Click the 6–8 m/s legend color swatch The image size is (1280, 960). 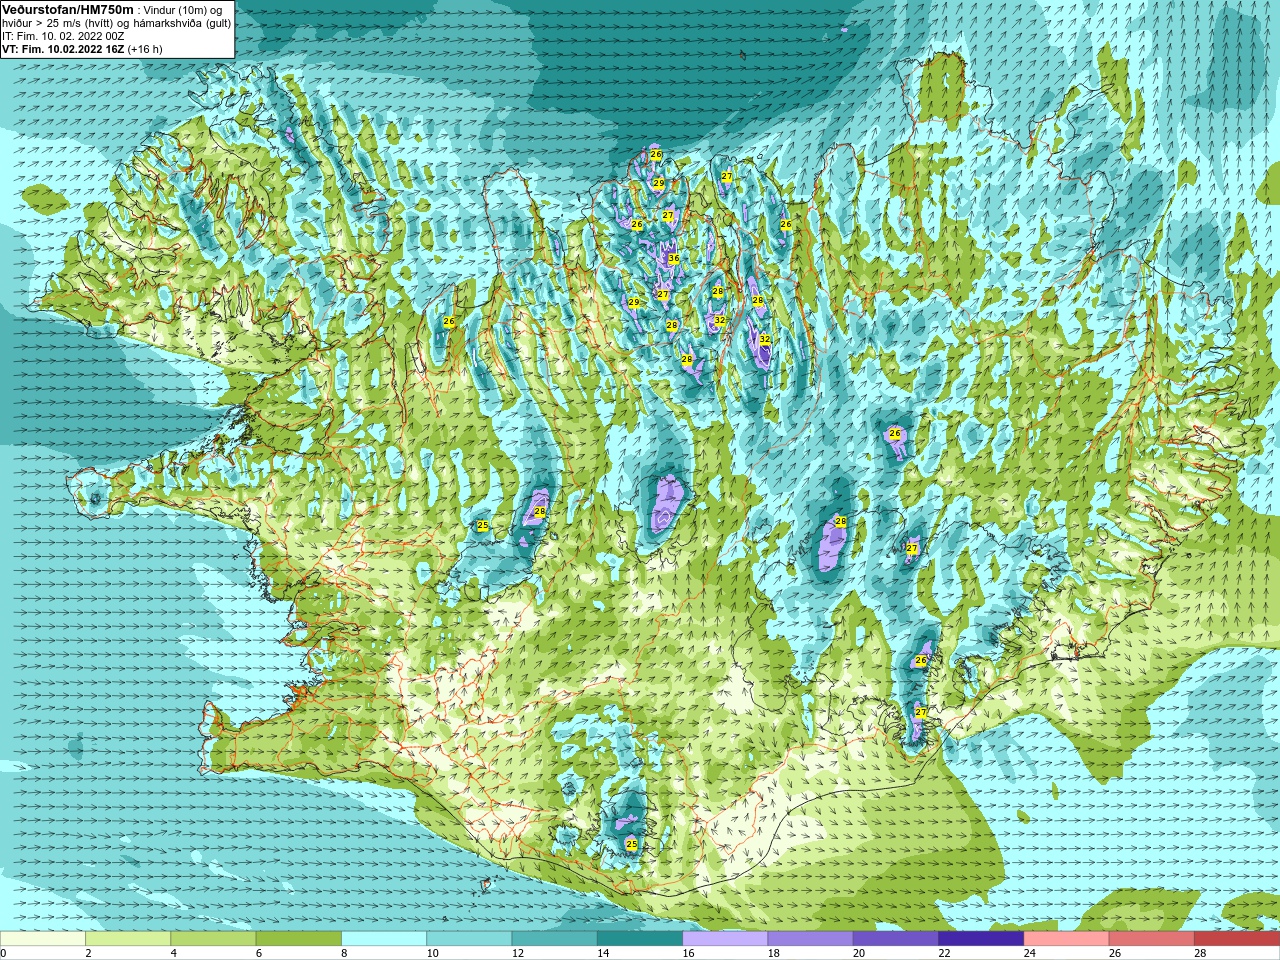click(299, 939)
